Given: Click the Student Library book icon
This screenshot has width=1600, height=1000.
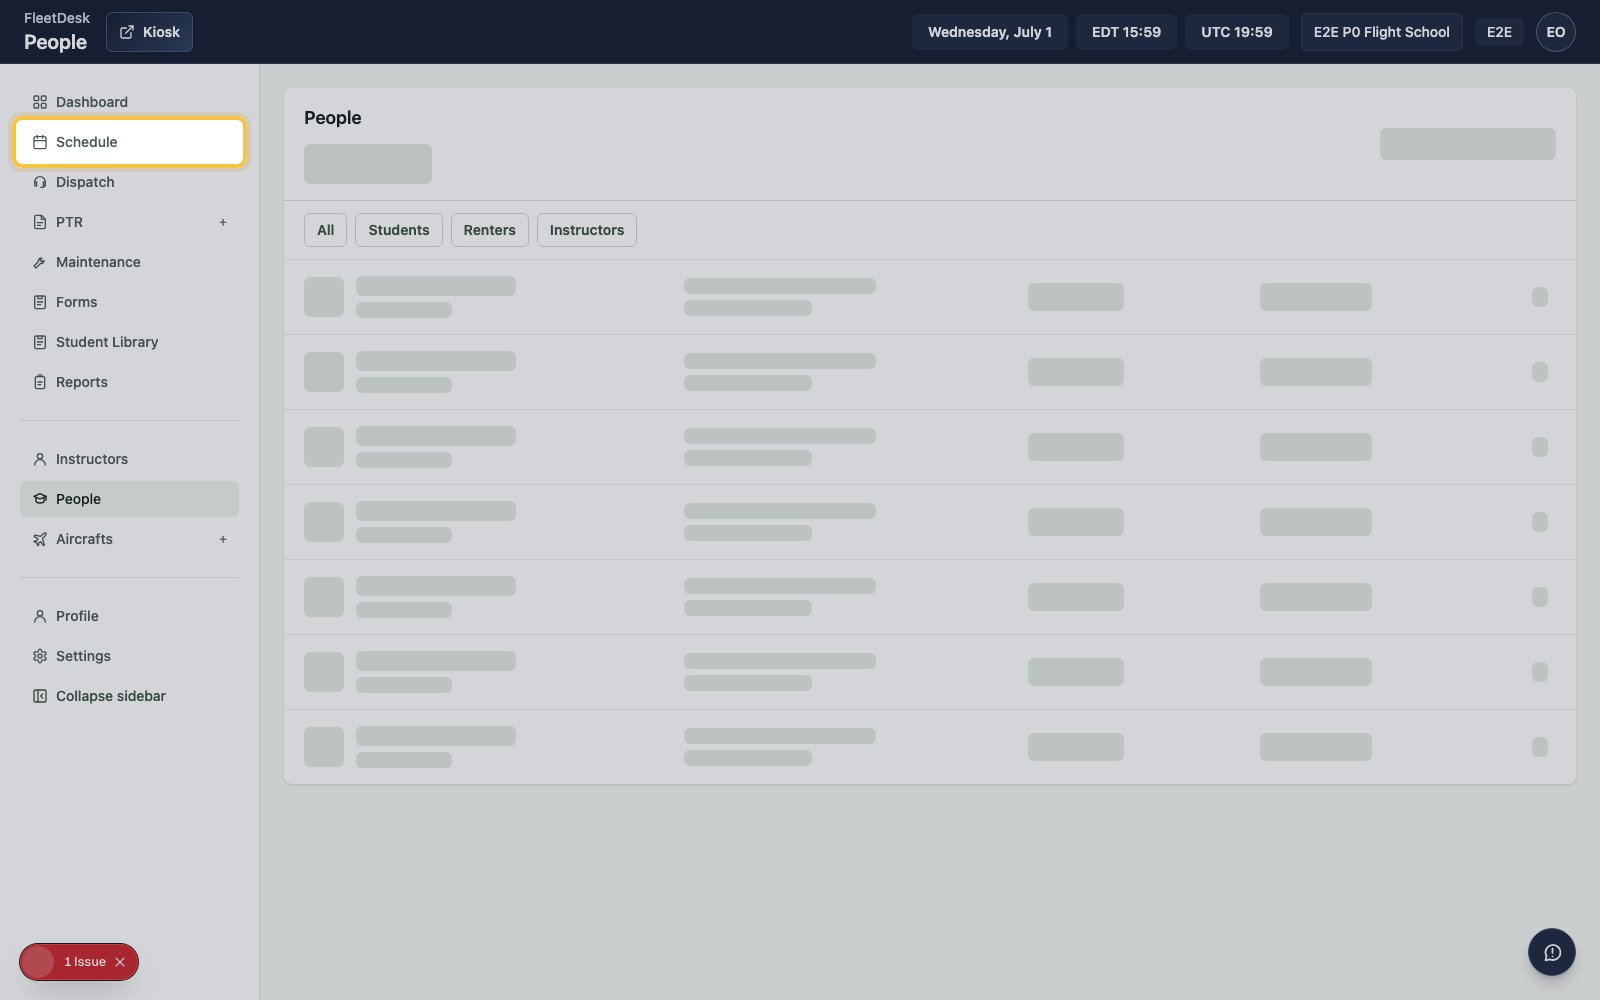Looking at the screenshot, I should (x=40, y=342).
